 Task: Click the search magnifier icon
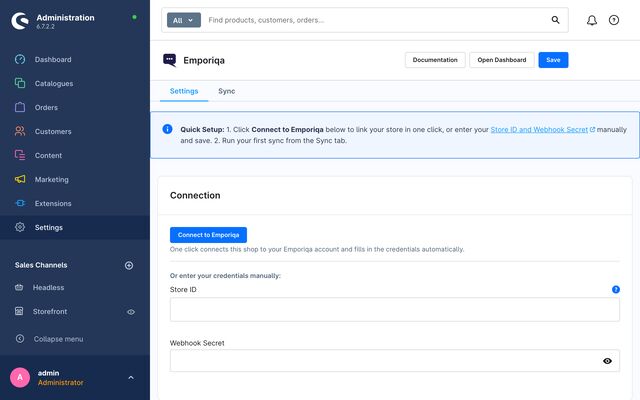555,20
